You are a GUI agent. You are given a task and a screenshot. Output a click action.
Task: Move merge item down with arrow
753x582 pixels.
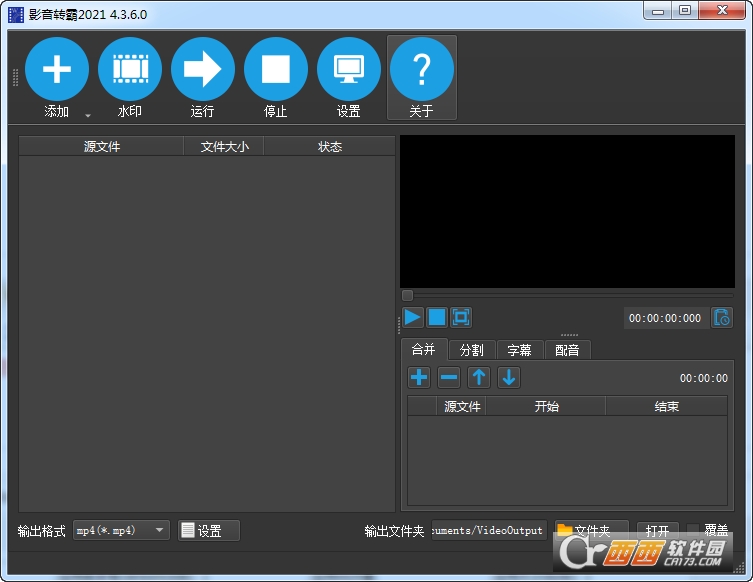coord(509,377)
